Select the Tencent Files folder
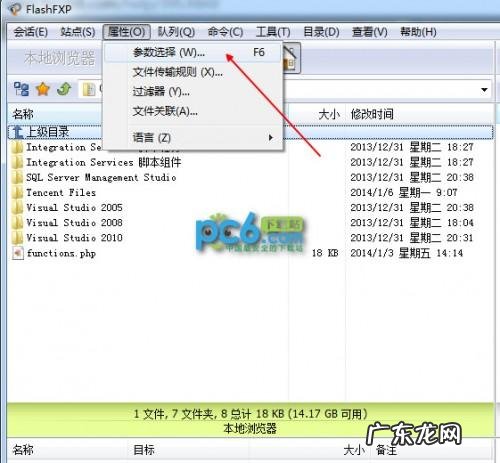Screen dimensions: 500x463 coord(61,193)
